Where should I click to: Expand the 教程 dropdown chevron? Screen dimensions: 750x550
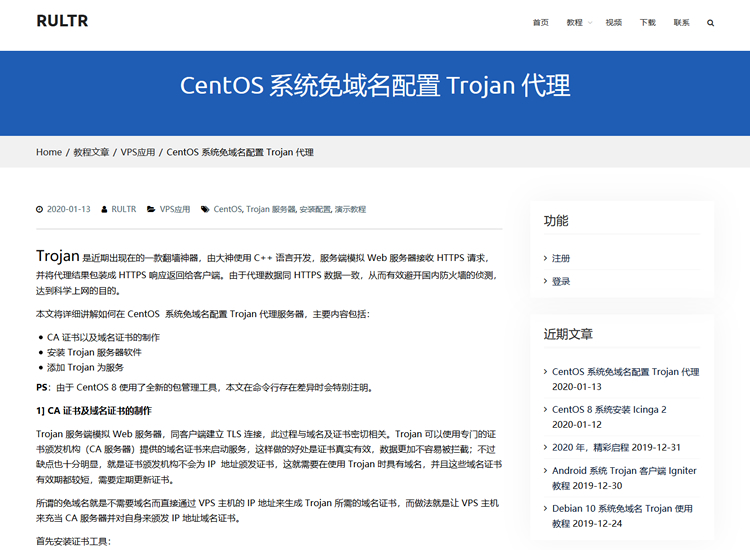tap(590, 22)
